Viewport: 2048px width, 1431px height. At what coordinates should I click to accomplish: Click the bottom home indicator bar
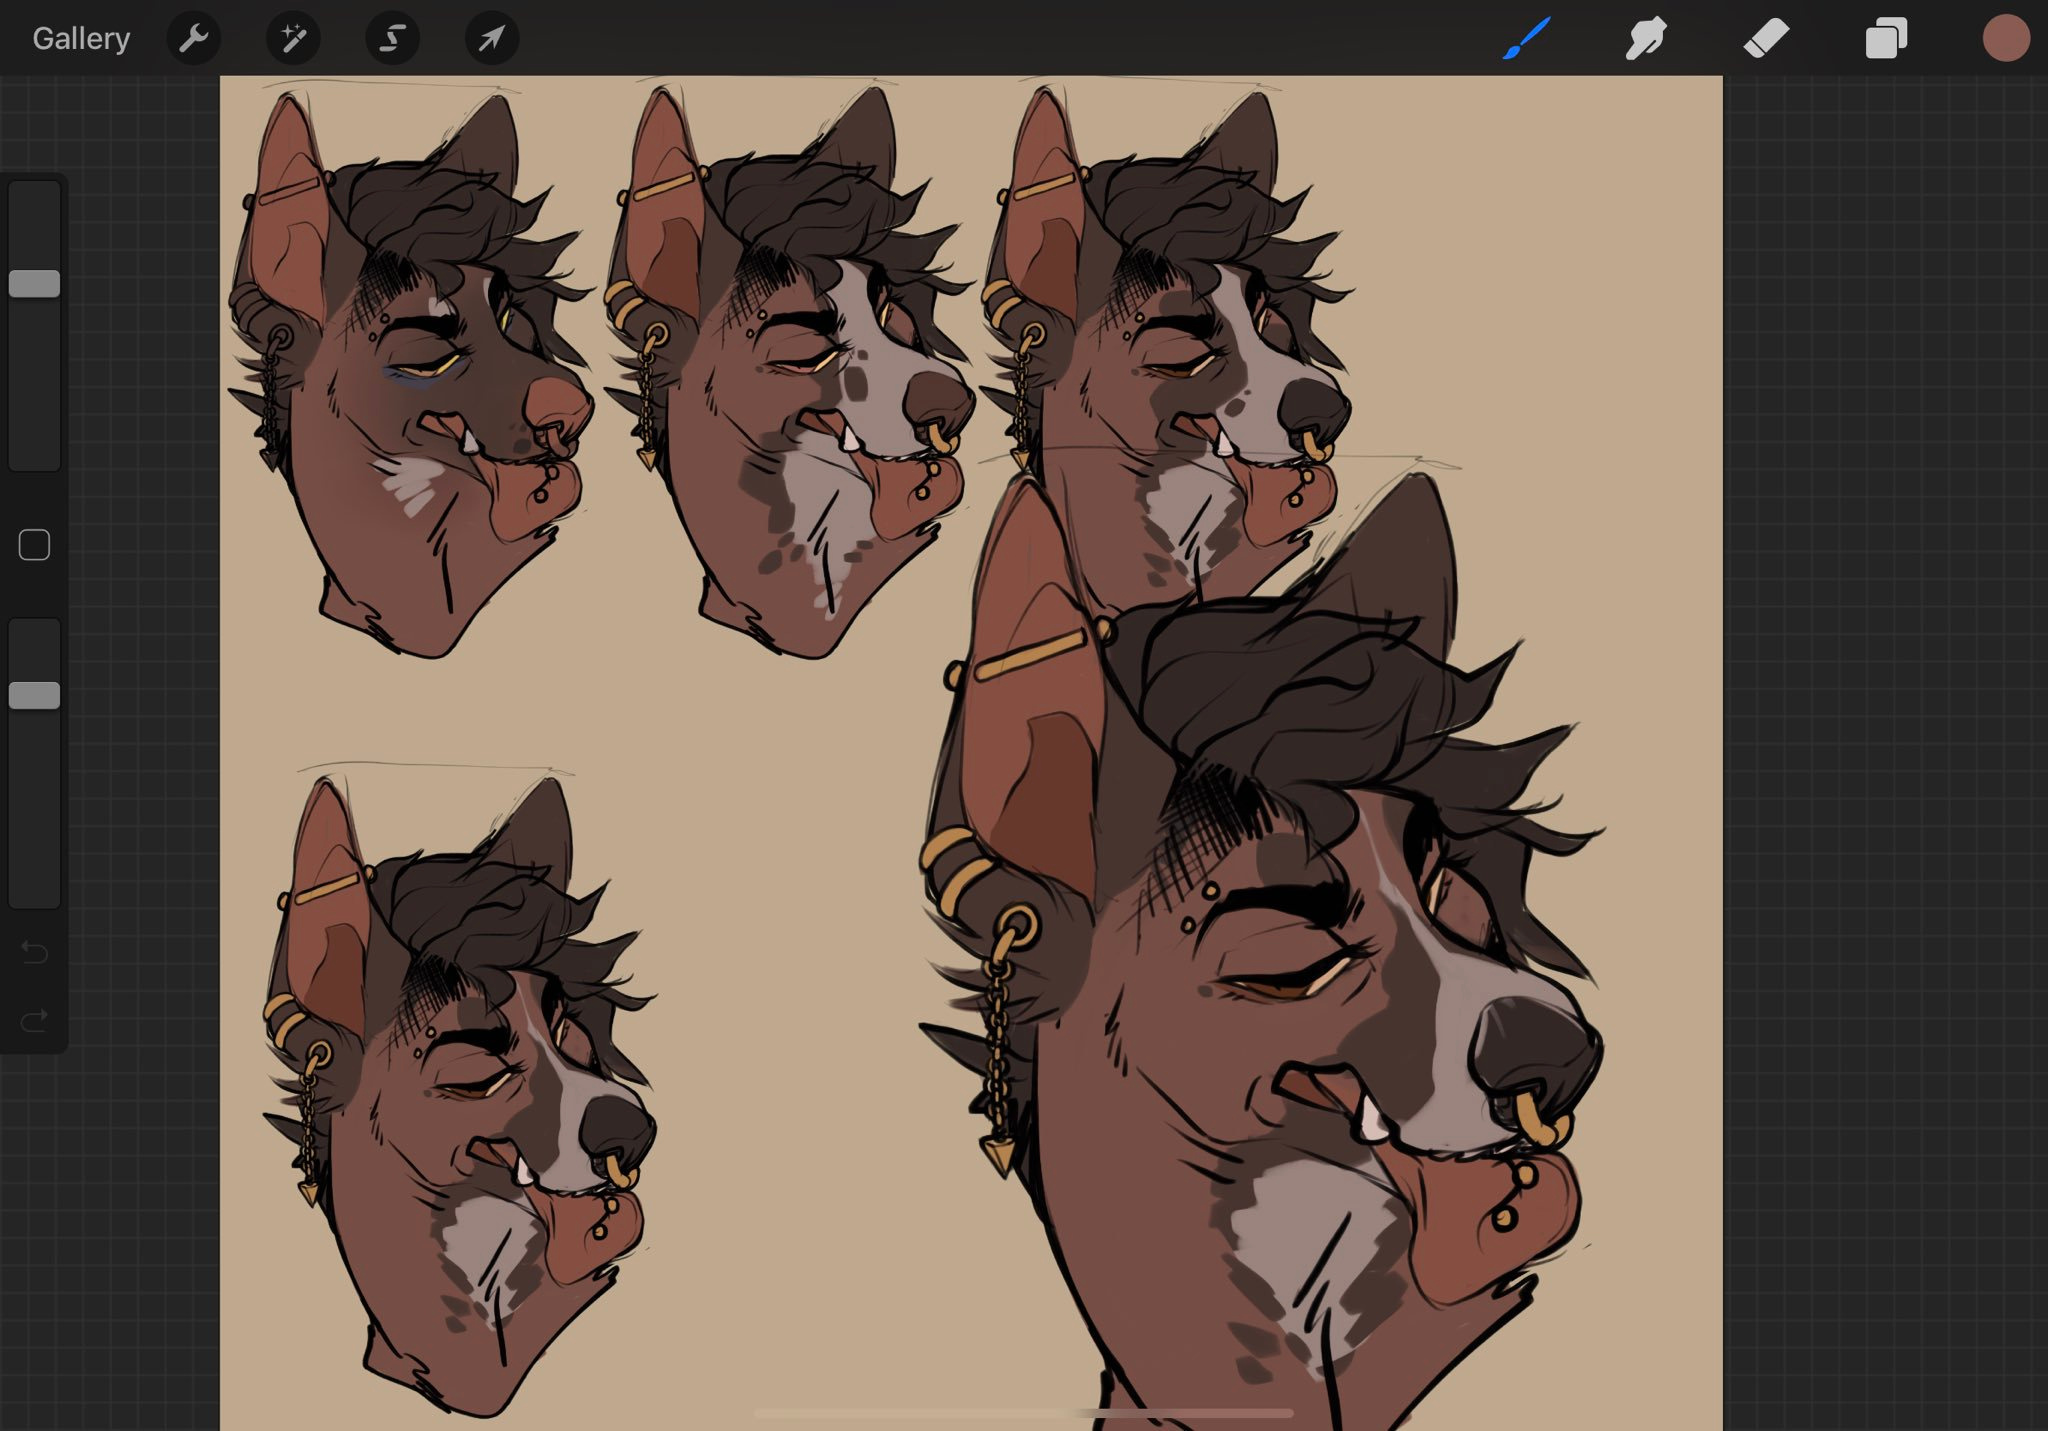[x=1023, y=1413]
